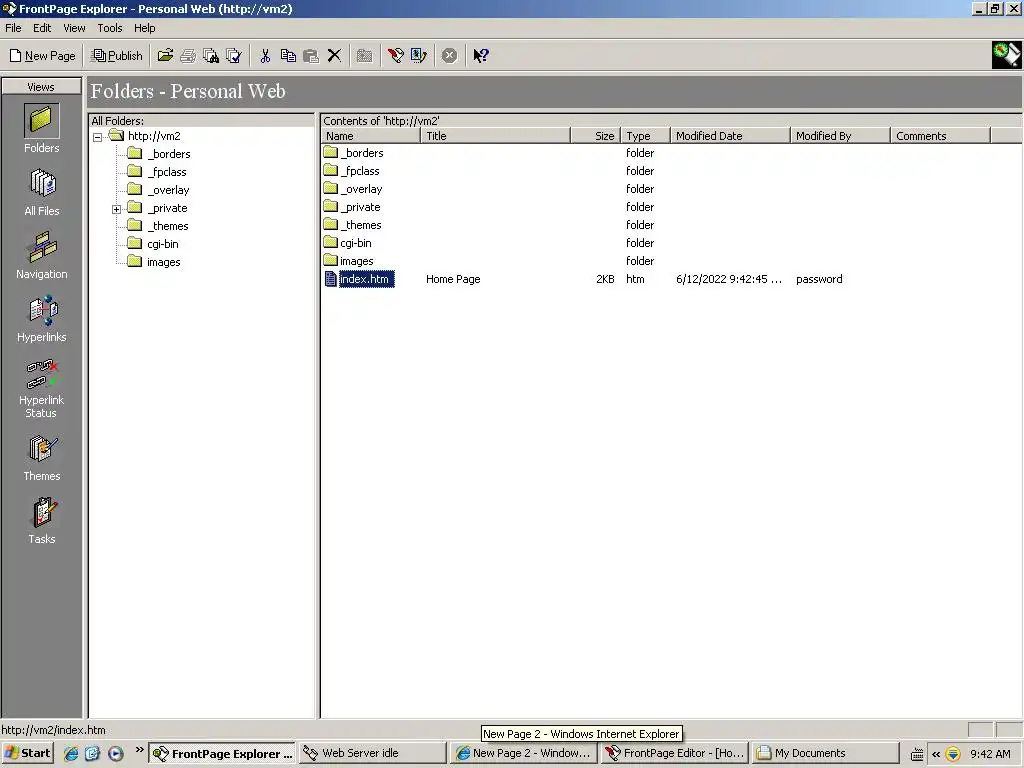Switch to All Files view
Viewport: 1024px width, 768px height.
coord(42,192)
